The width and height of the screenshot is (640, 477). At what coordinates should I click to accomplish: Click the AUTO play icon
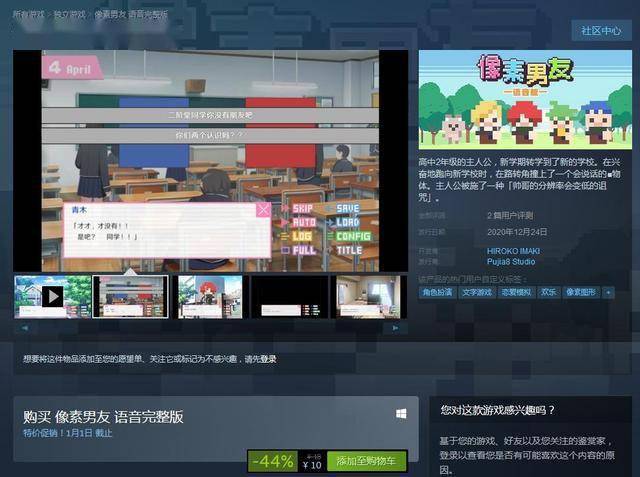click(298, 222)
